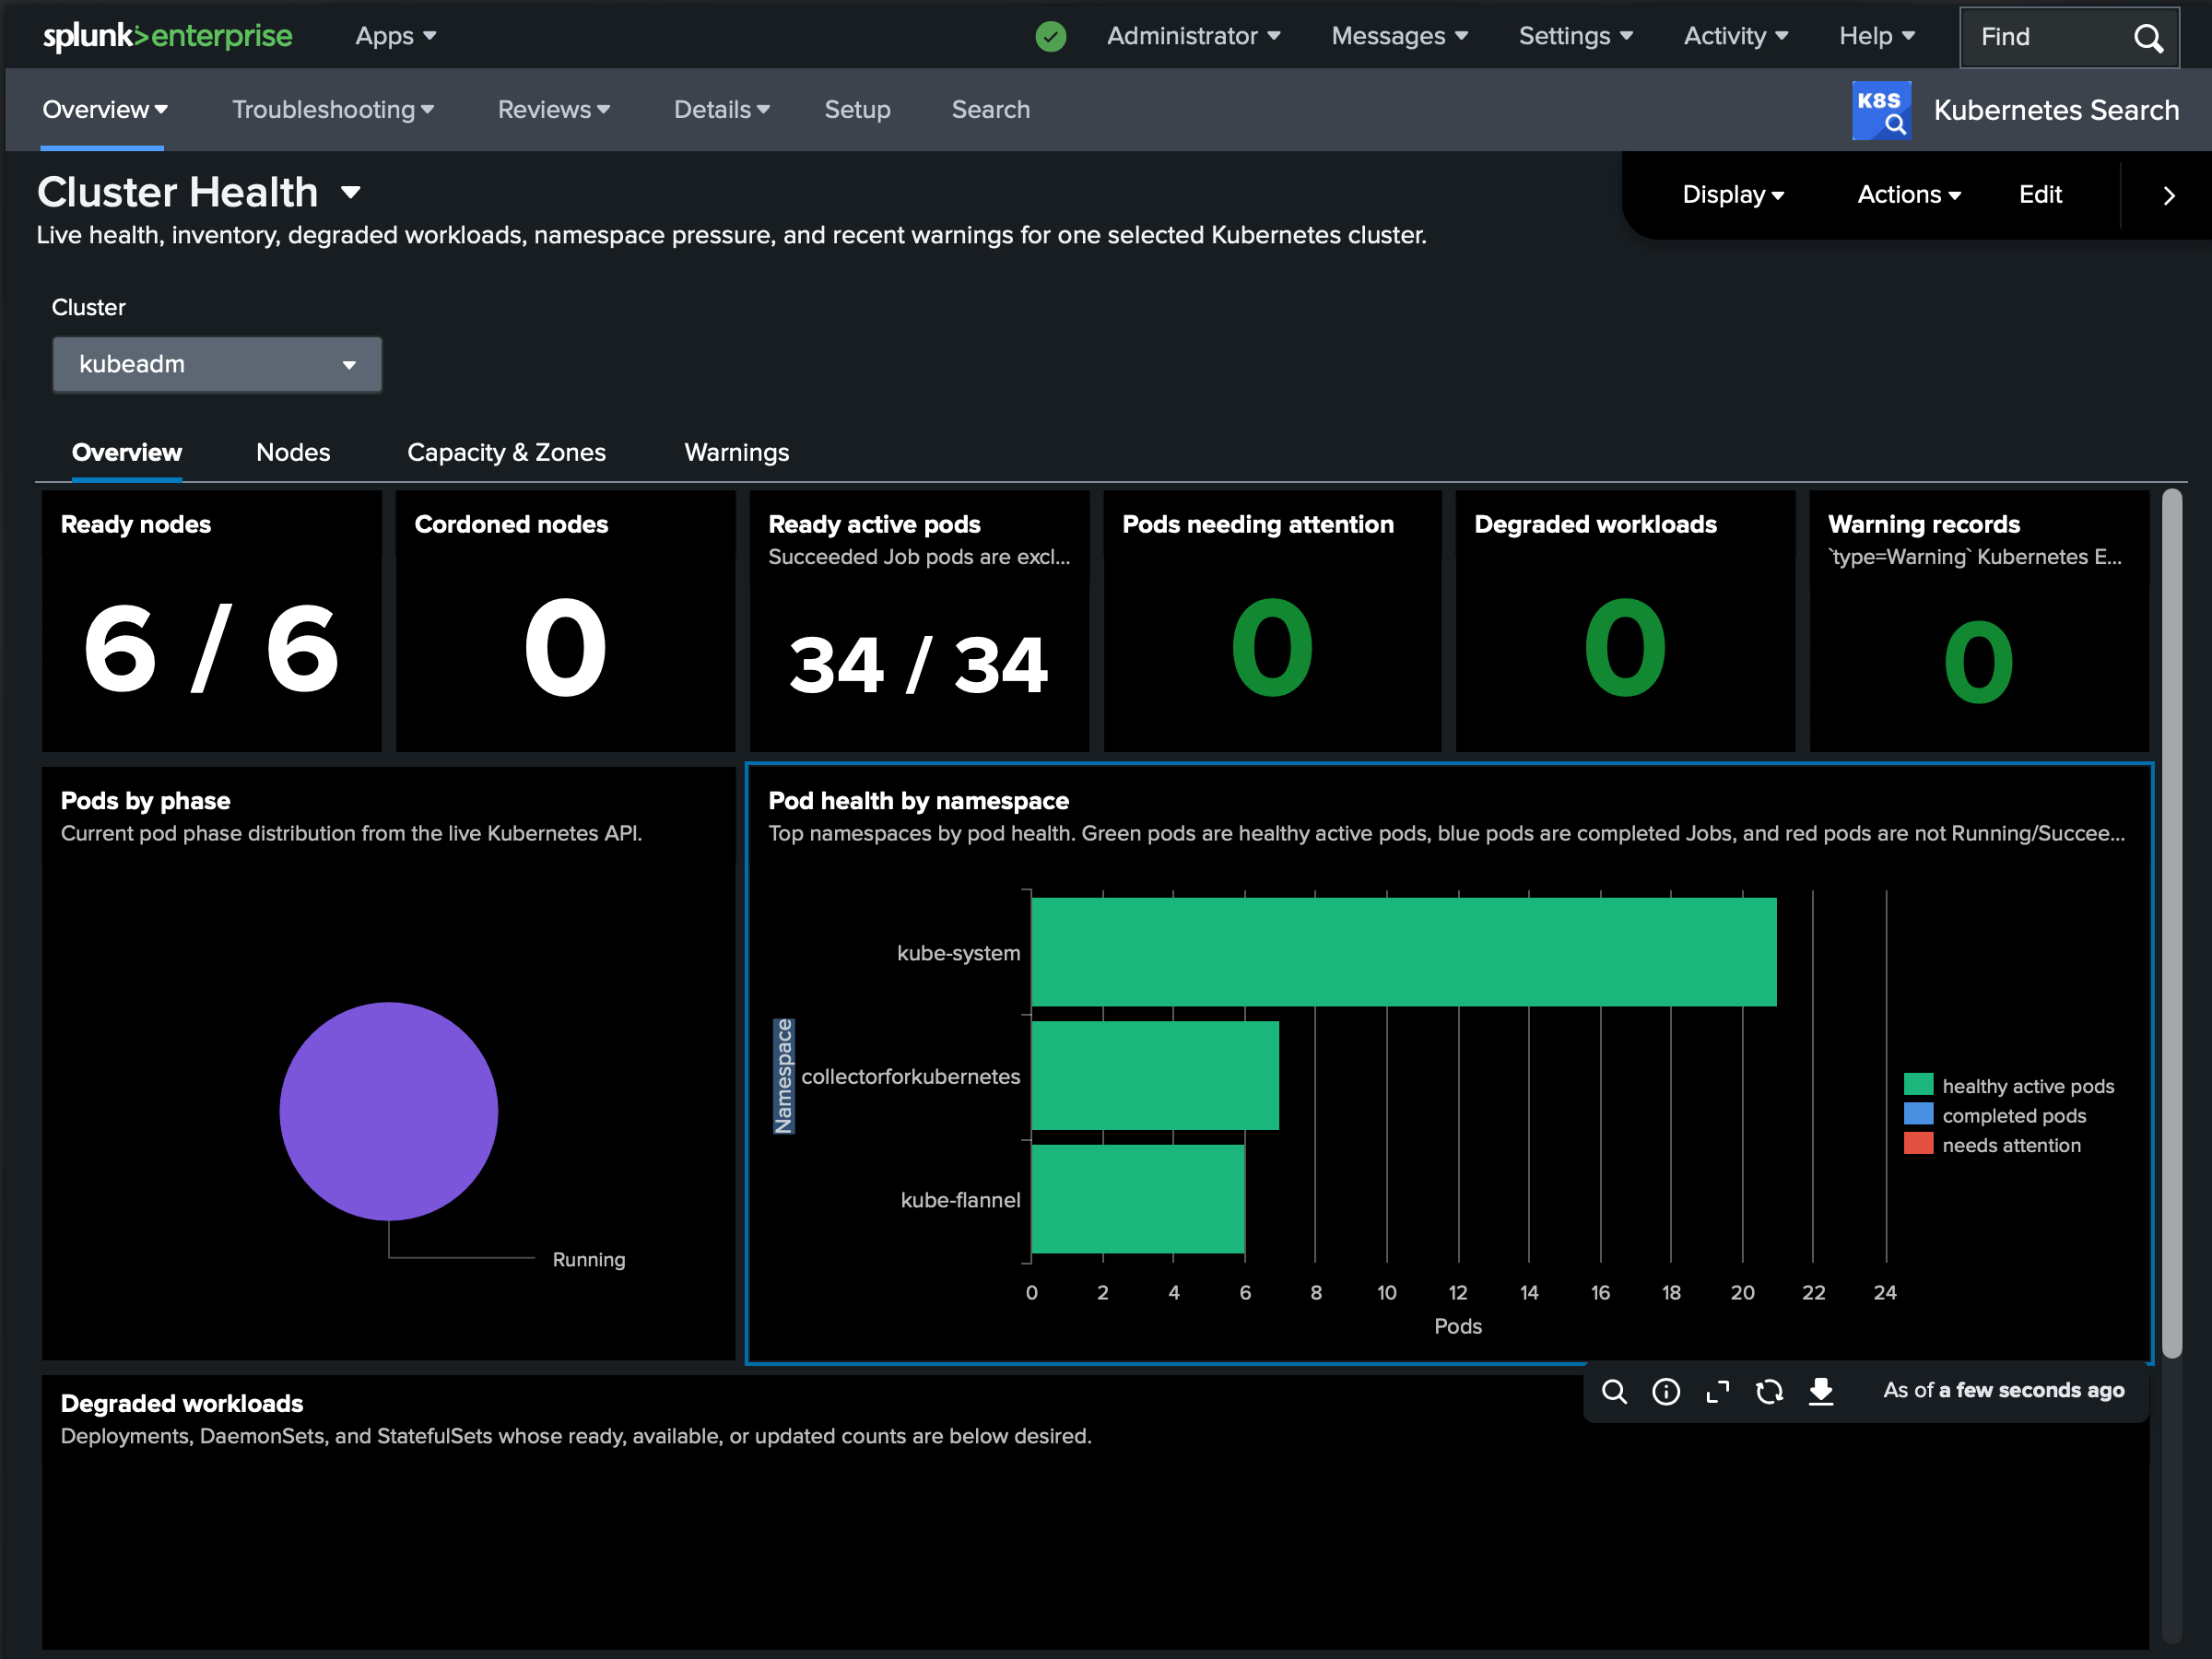
Task: Refresh the Pod health panel
Action: [x=1769, y=1391]
